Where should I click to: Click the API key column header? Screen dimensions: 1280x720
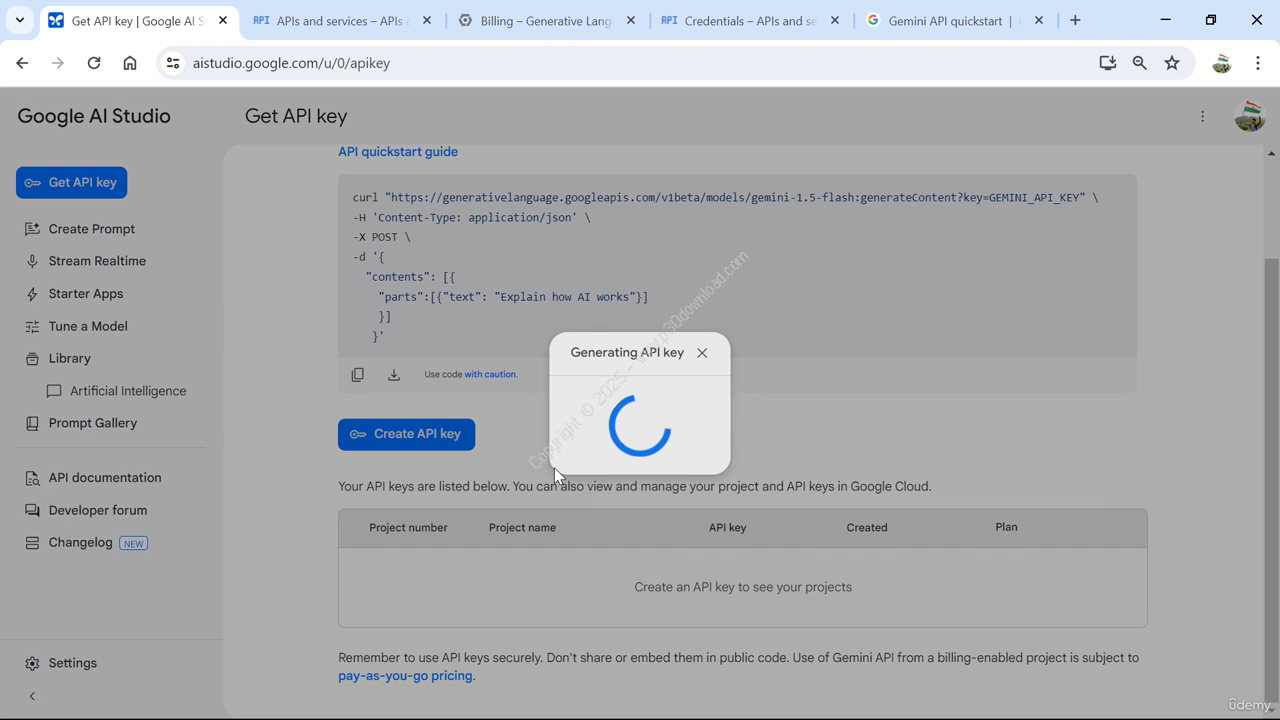coord(727,528)
